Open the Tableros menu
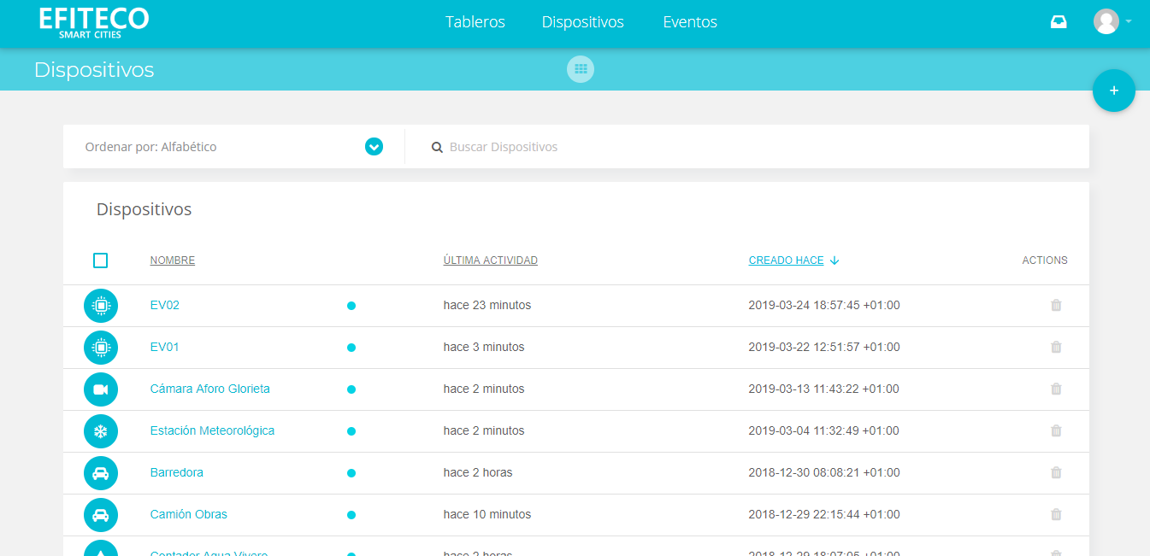Image resolution: width=1150 pixels, height=556 pixels. pos(475,22)
